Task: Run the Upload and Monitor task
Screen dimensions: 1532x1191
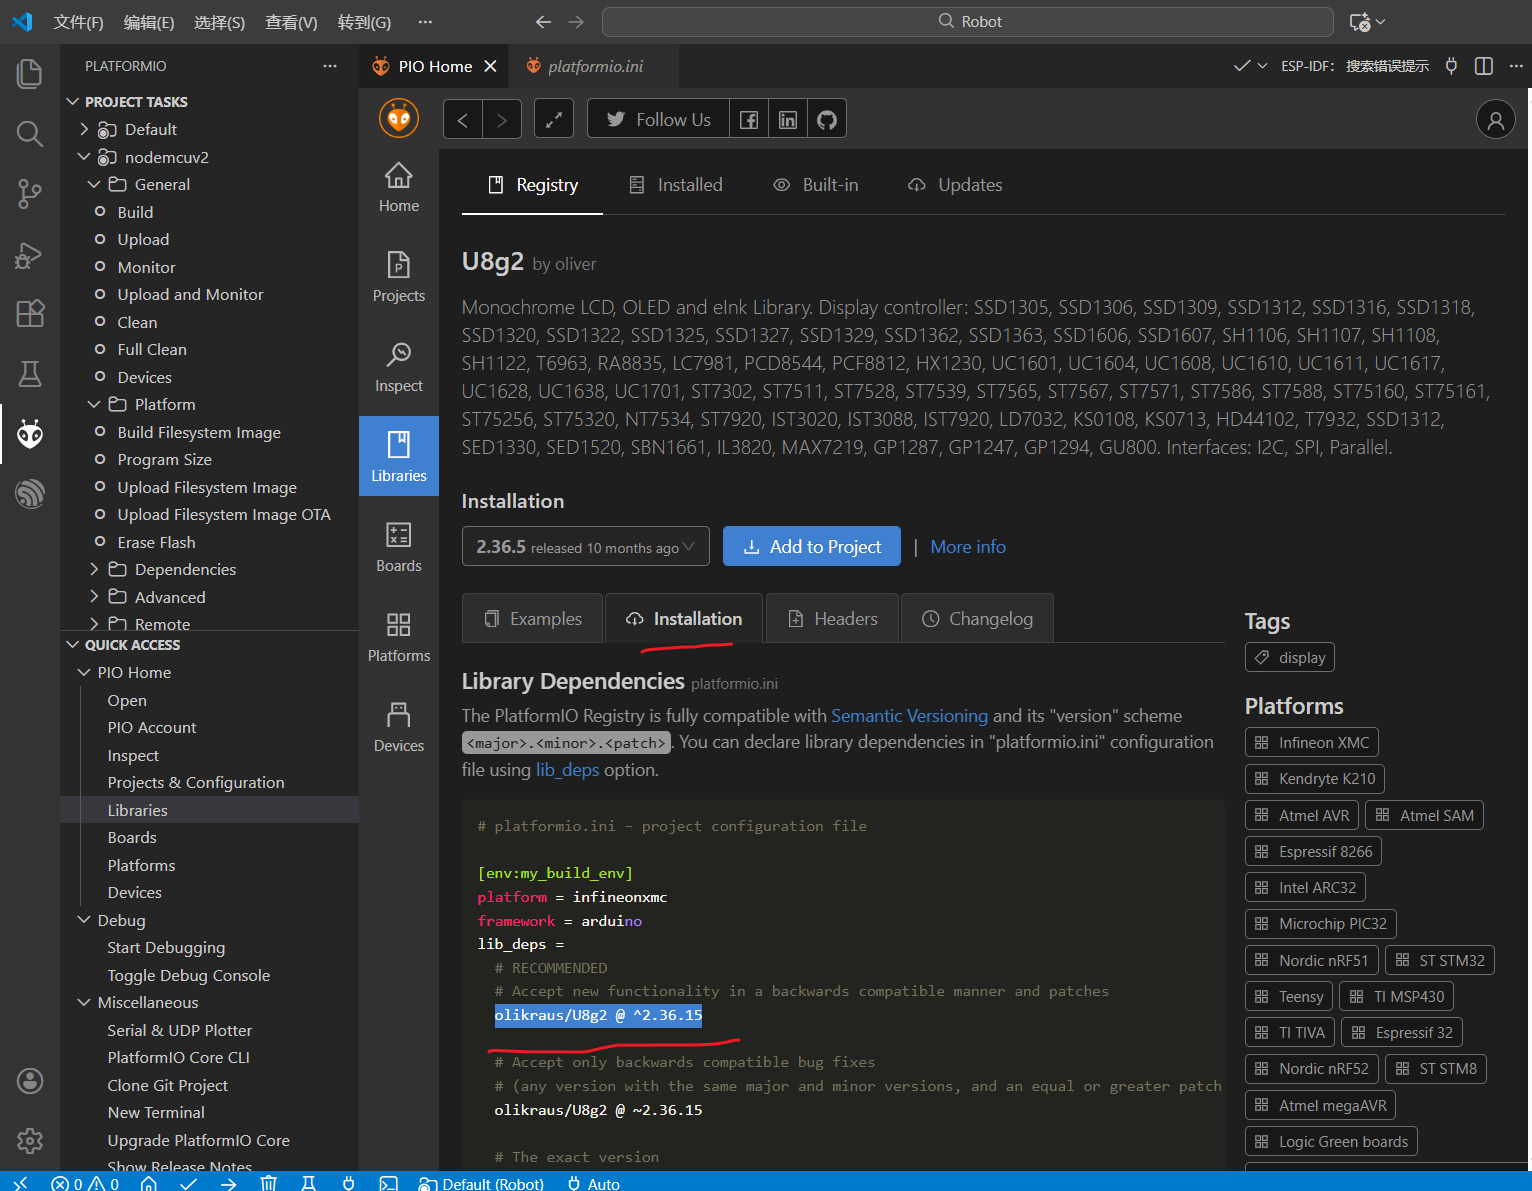Action: pyautogui.click(x=190, y=294)
